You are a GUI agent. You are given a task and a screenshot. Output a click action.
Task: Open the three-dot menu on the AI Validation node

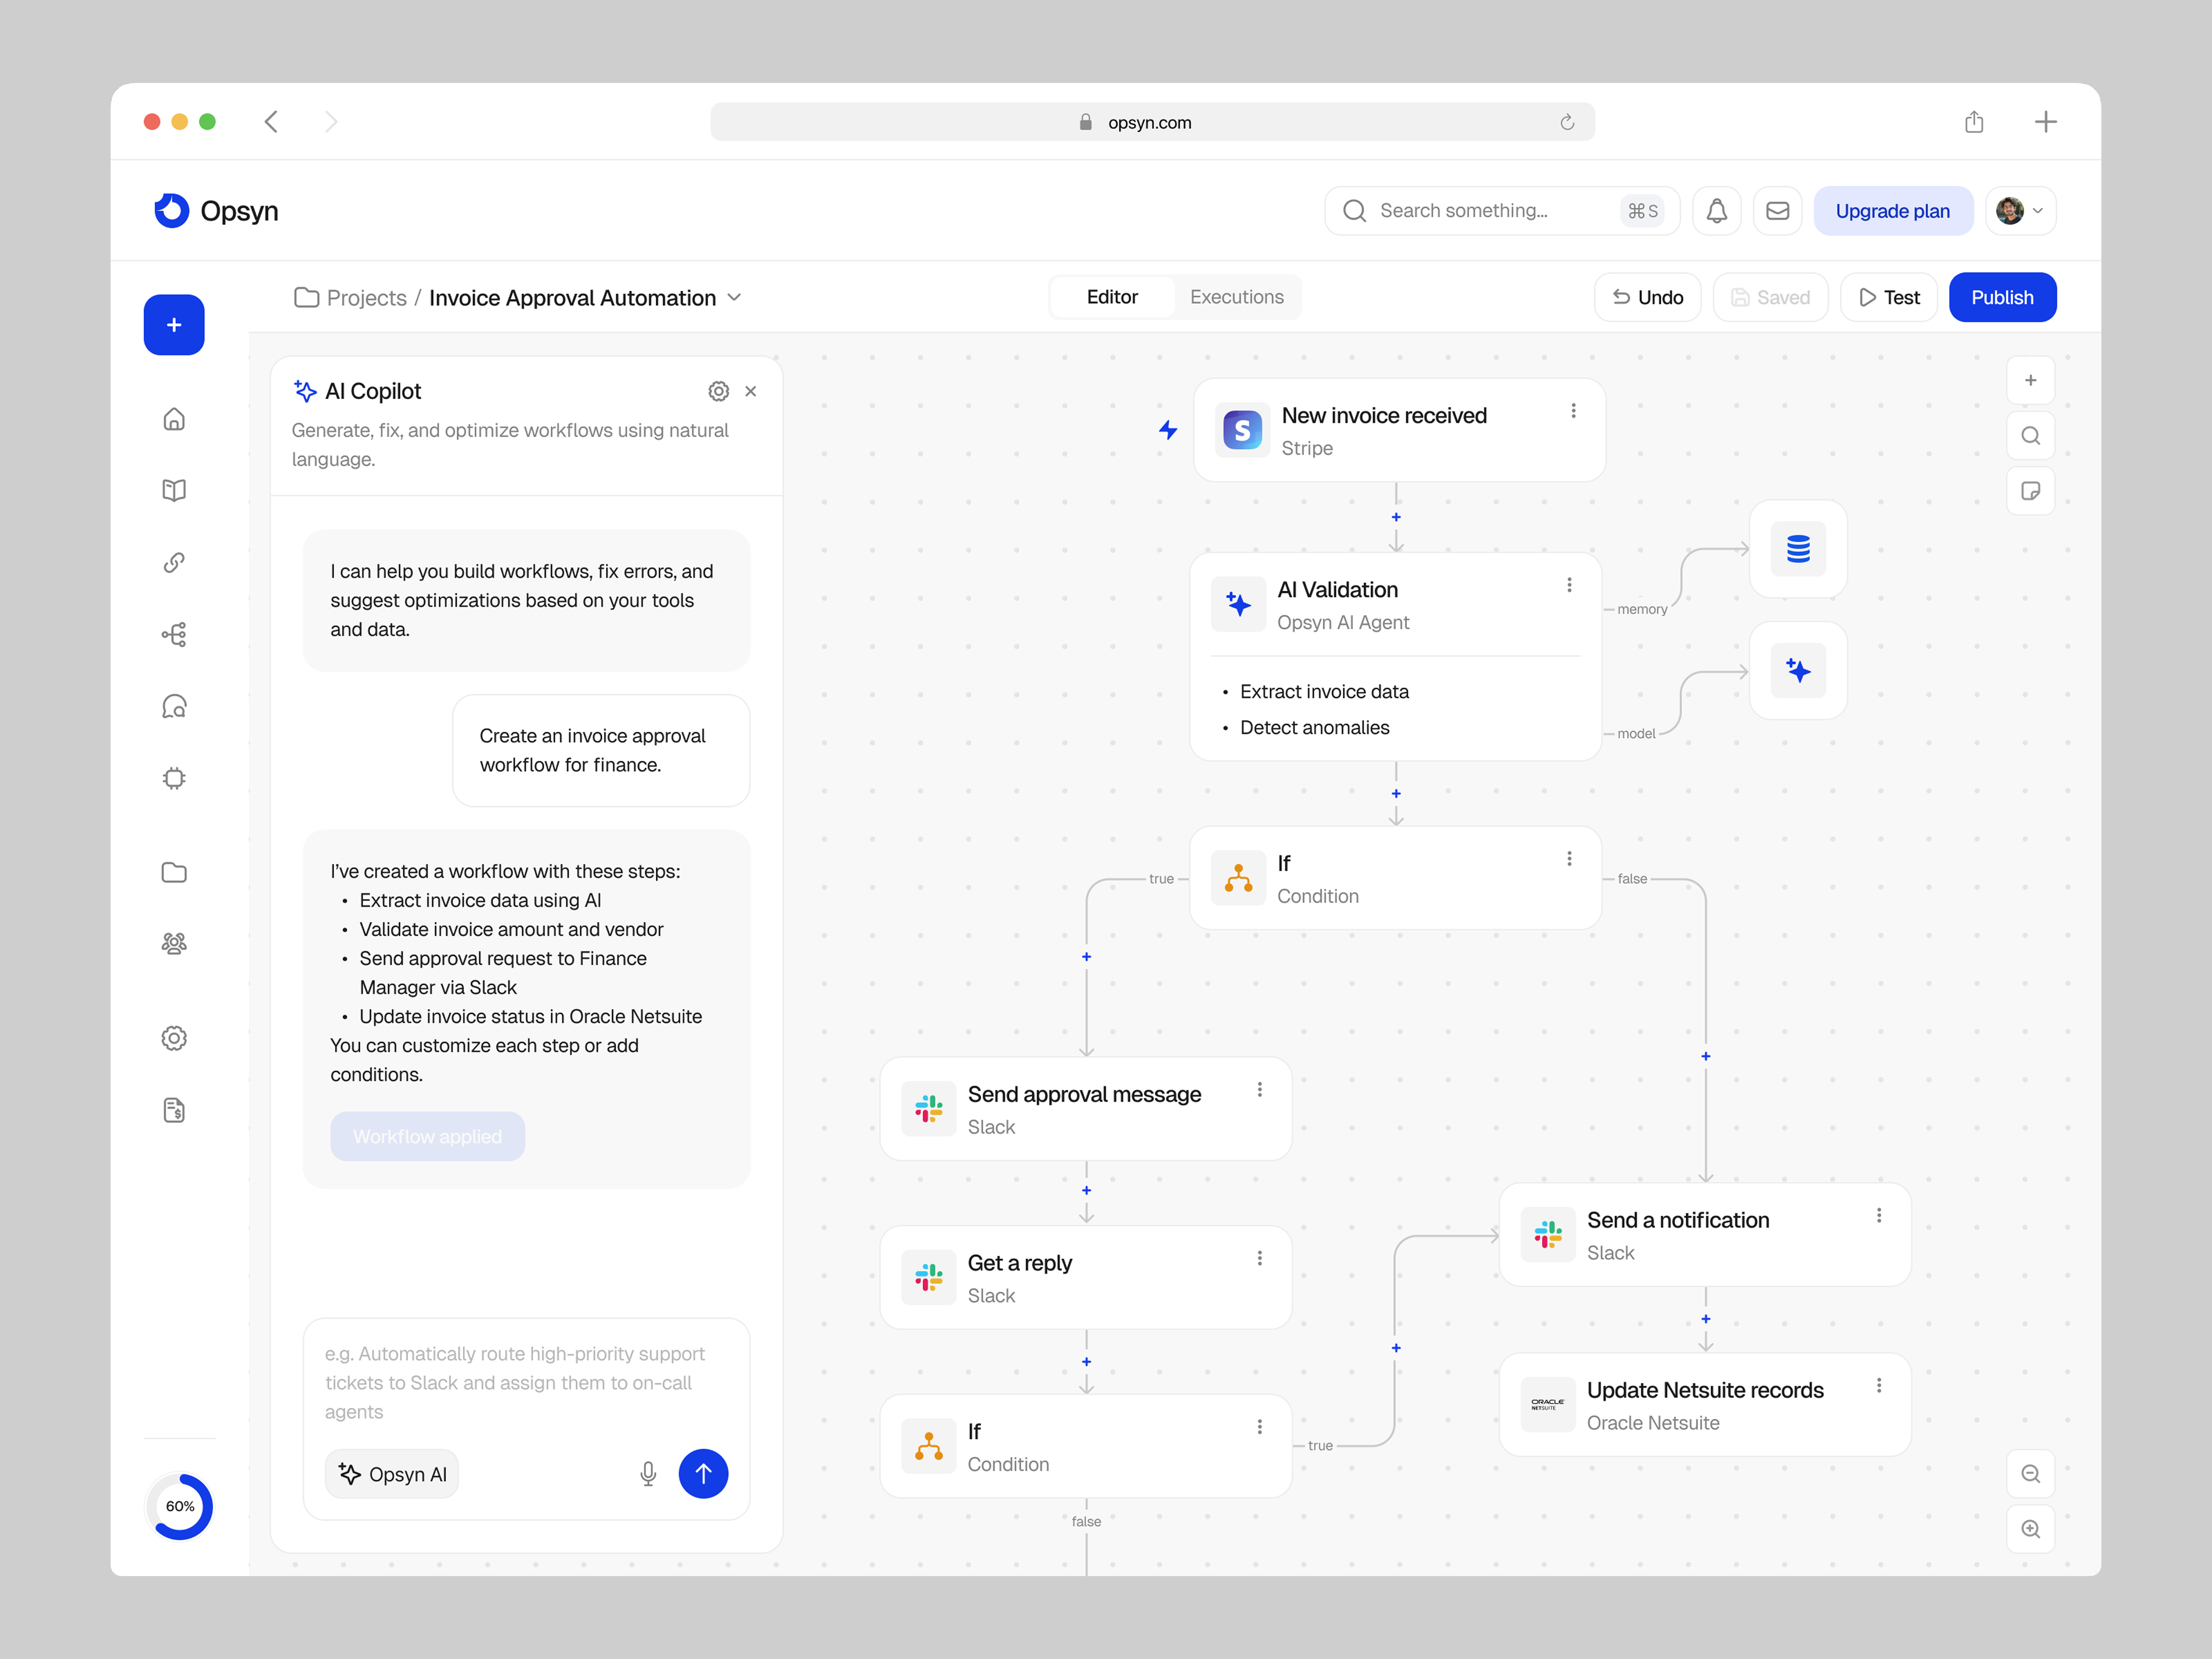pyautogui.click(x=1570, y=585)
